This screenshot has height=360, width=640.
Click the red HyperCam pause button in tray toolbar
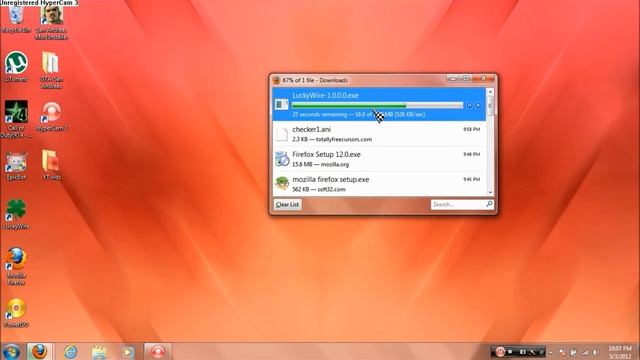[x=500, y=351]
